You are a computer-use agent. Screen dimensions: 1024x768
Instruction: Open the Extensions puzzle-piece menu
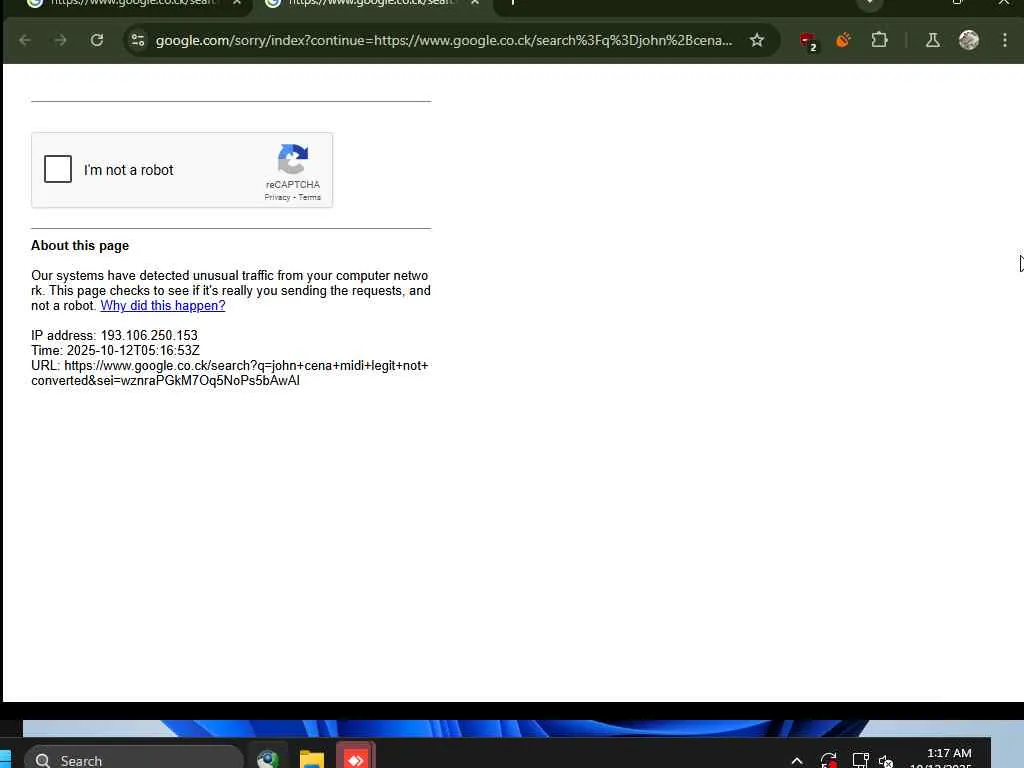pos(879,40)
